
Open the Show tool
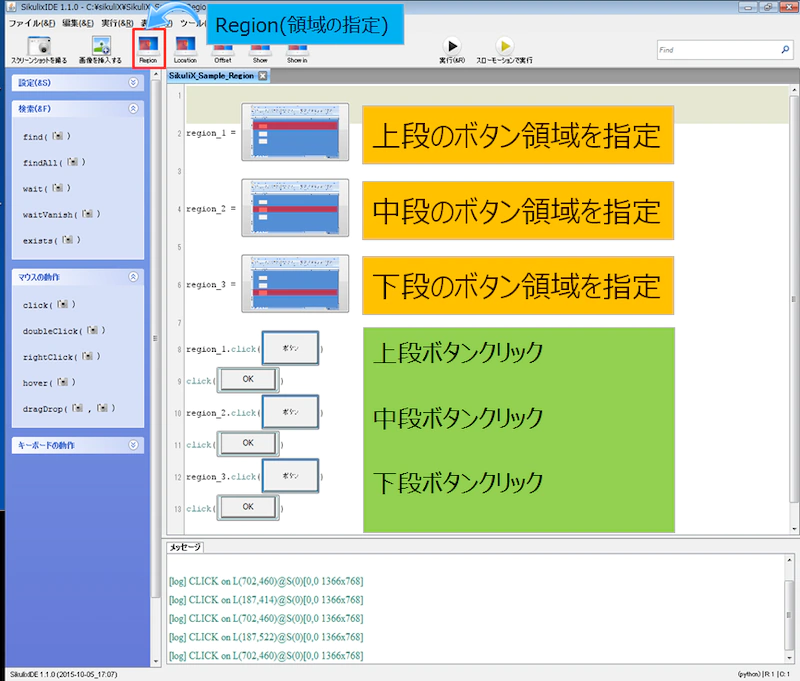(262, 48)
